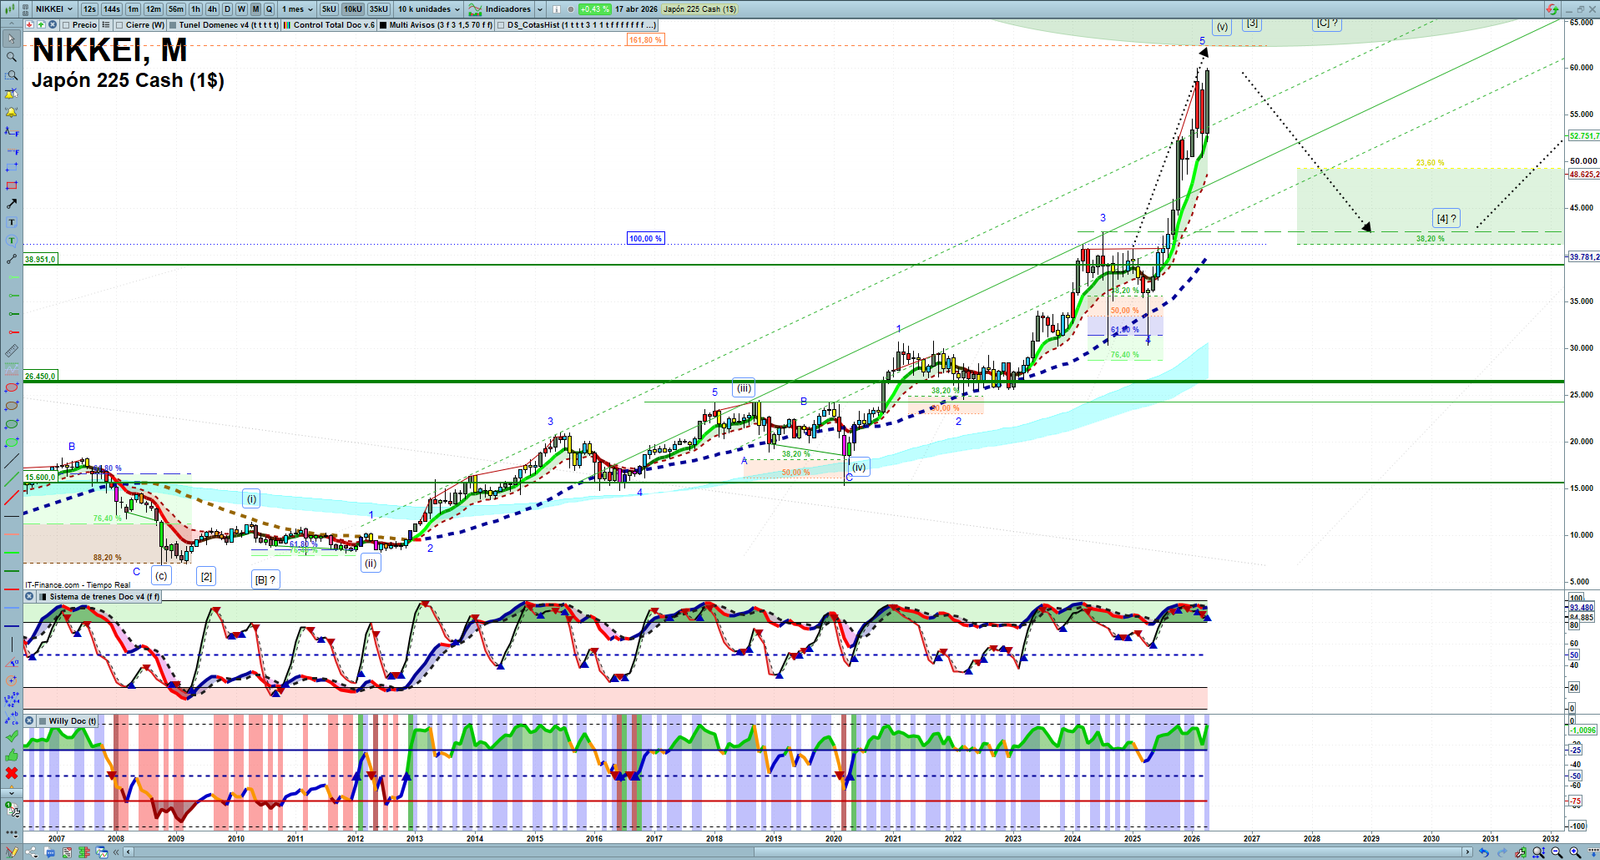Click the left scroll arrow of horizontal scrollbar

129,852
